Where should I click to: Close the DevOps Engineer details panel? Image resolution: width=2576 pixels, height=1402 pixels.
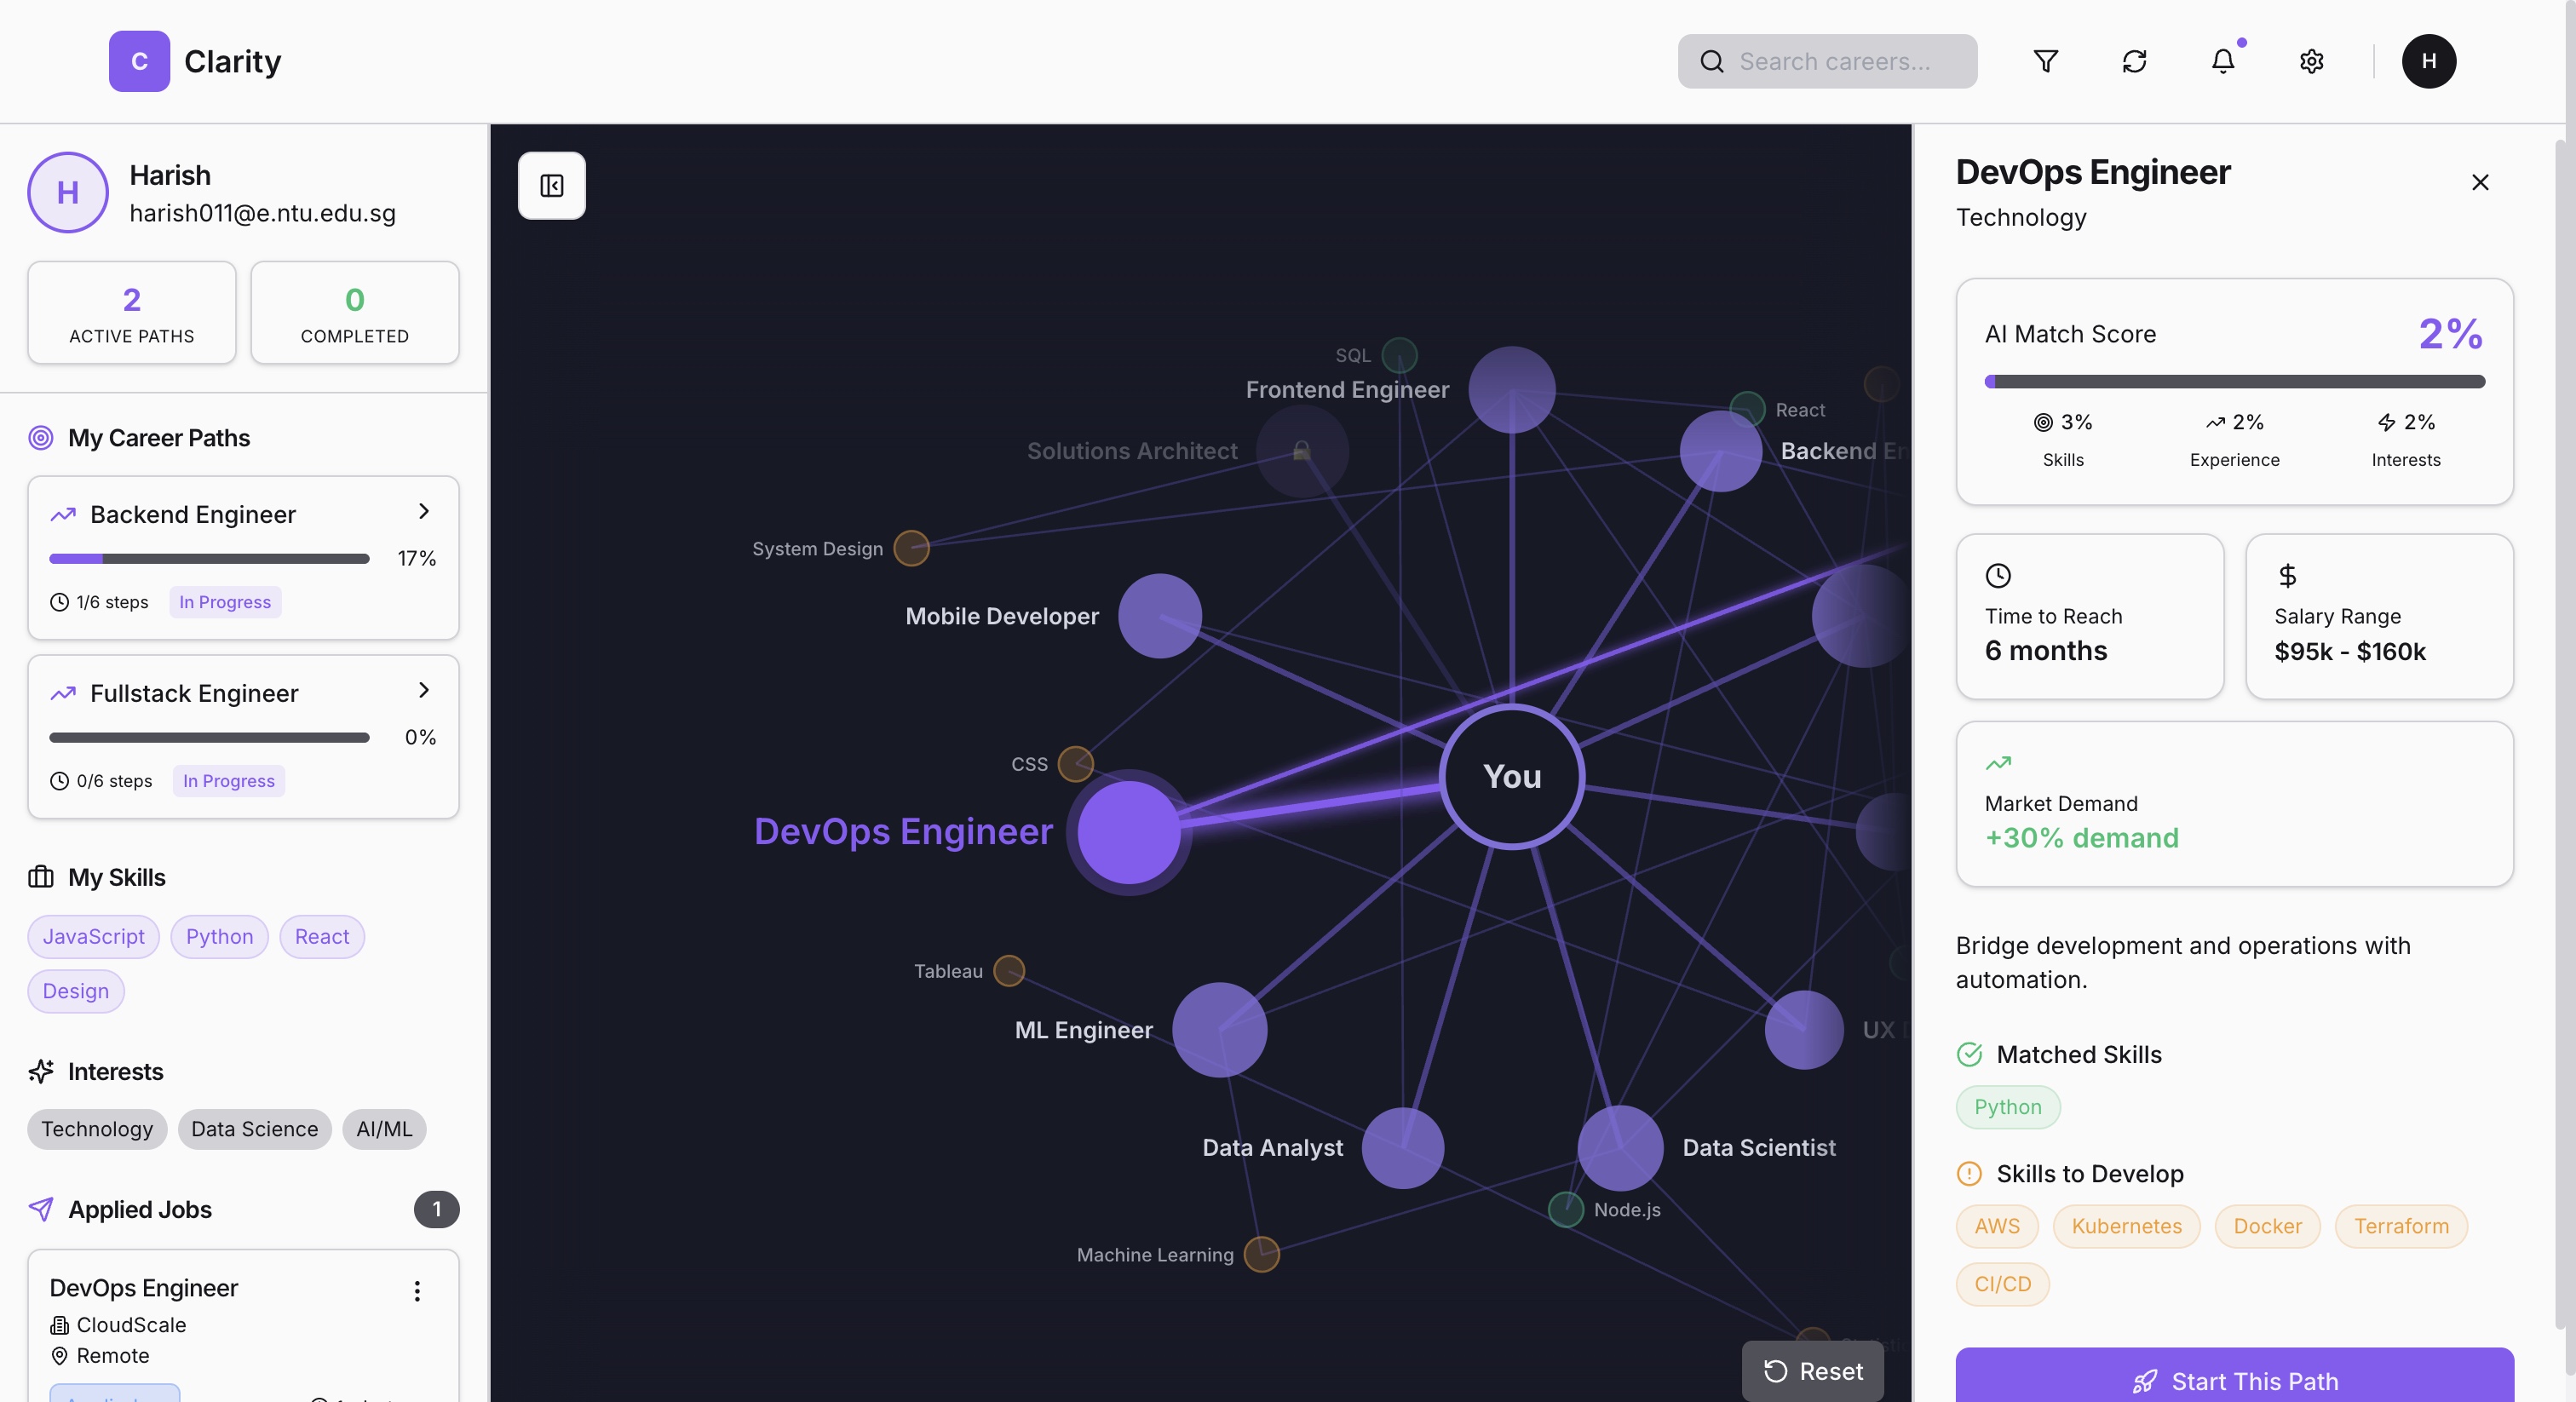click(2479, 182)
